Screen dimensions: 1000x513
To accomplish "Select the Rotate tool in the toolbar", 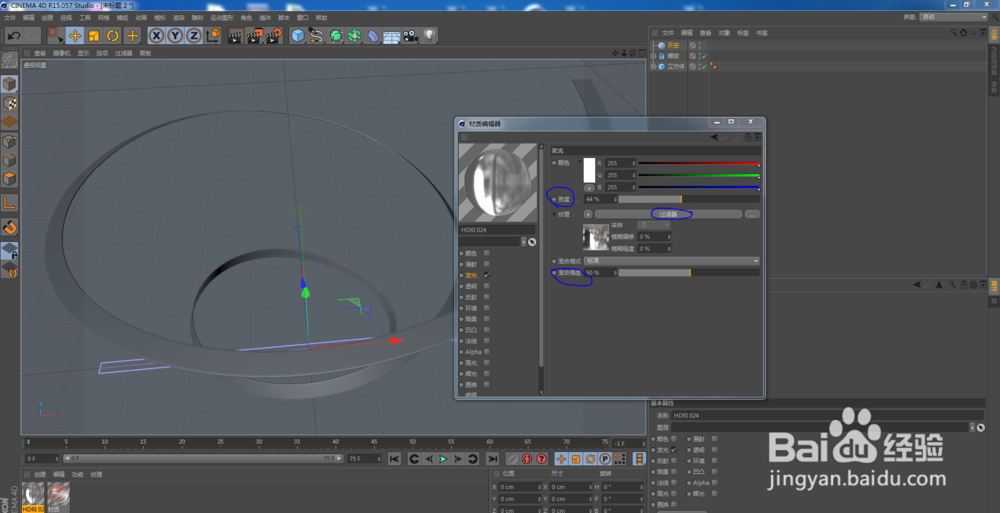I will click(113, 36).
